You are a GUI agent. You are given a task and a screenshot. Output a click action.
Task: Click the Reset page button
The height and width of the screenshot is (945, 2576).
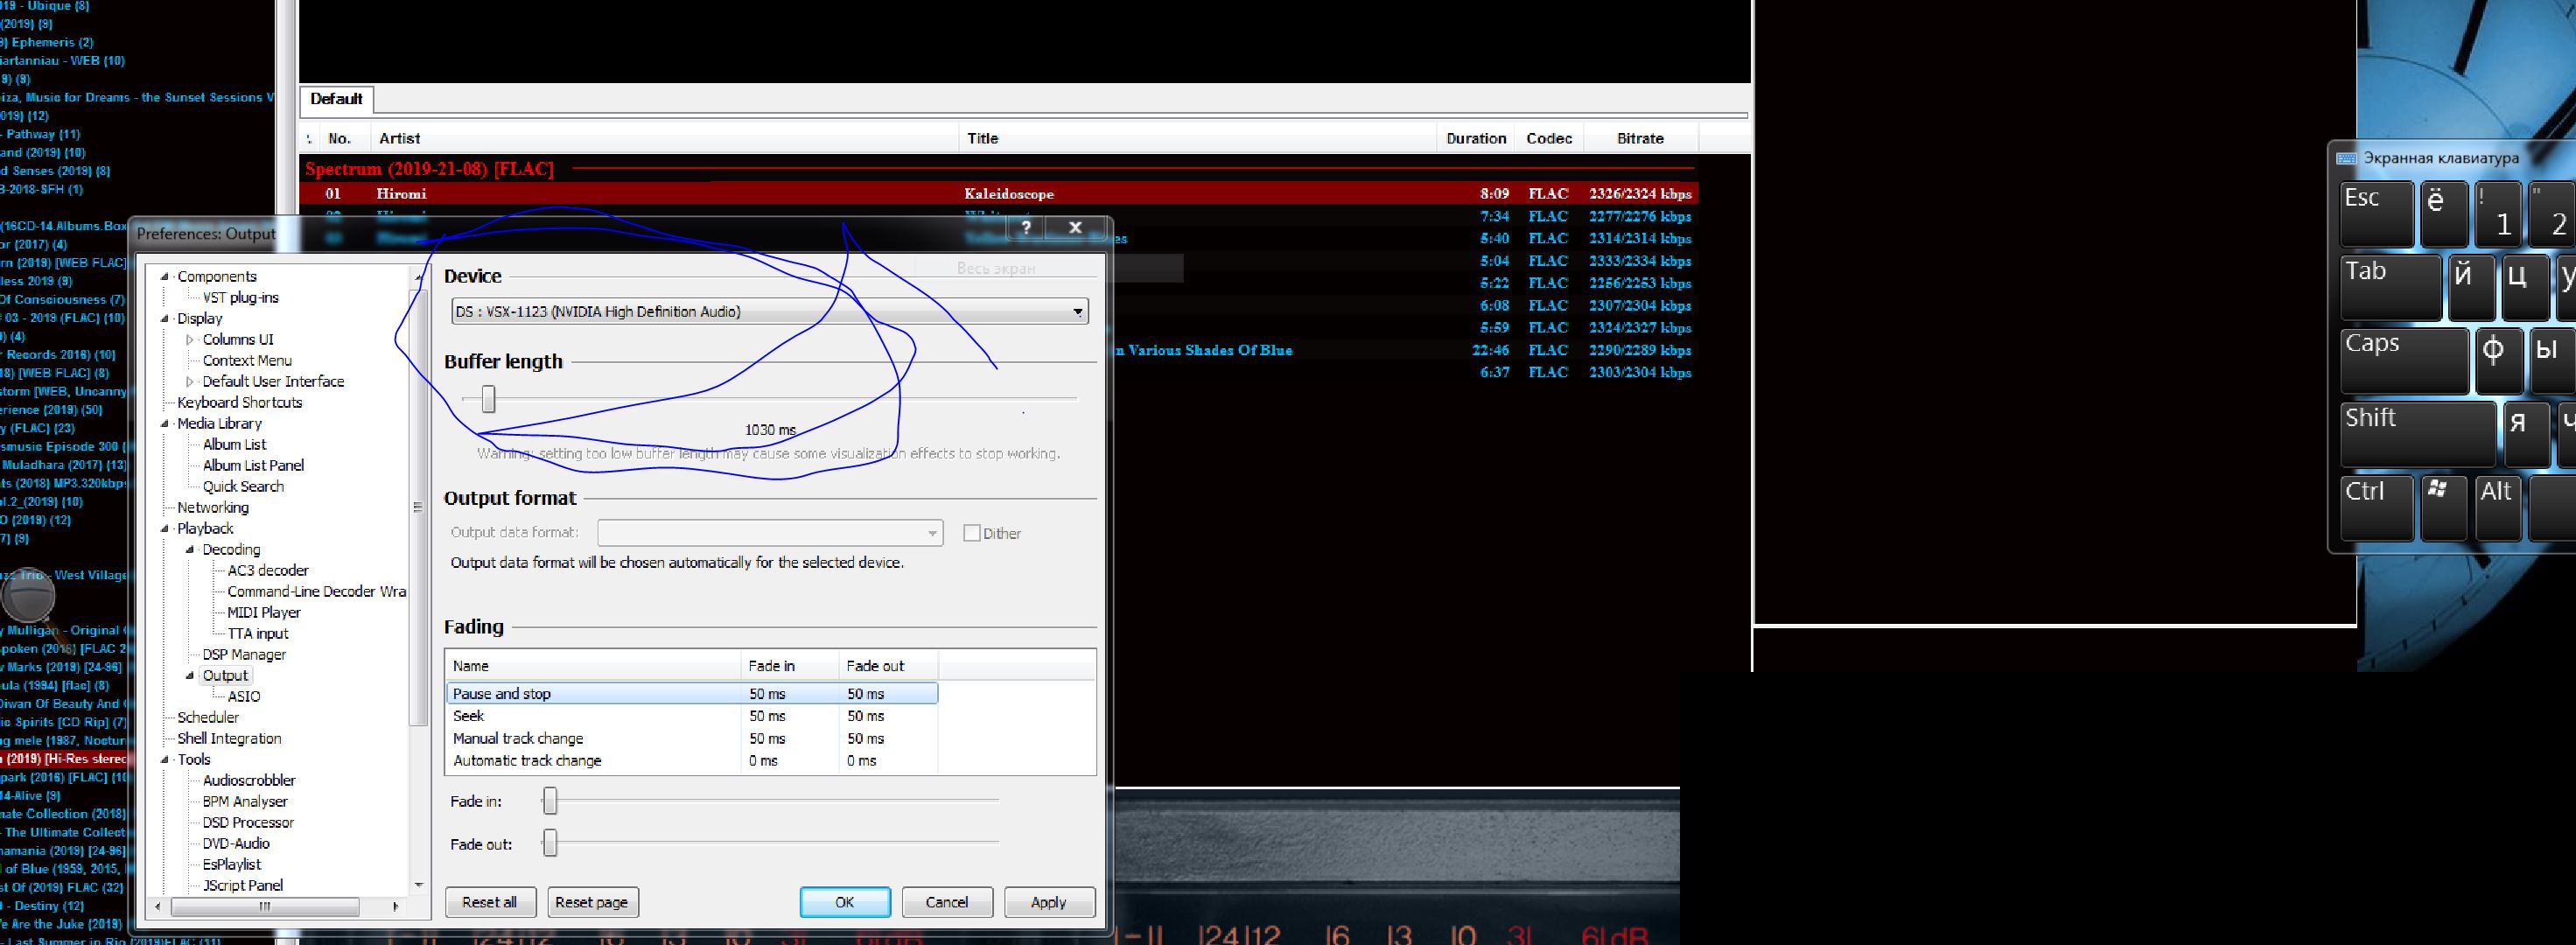(x=591, y=902)
